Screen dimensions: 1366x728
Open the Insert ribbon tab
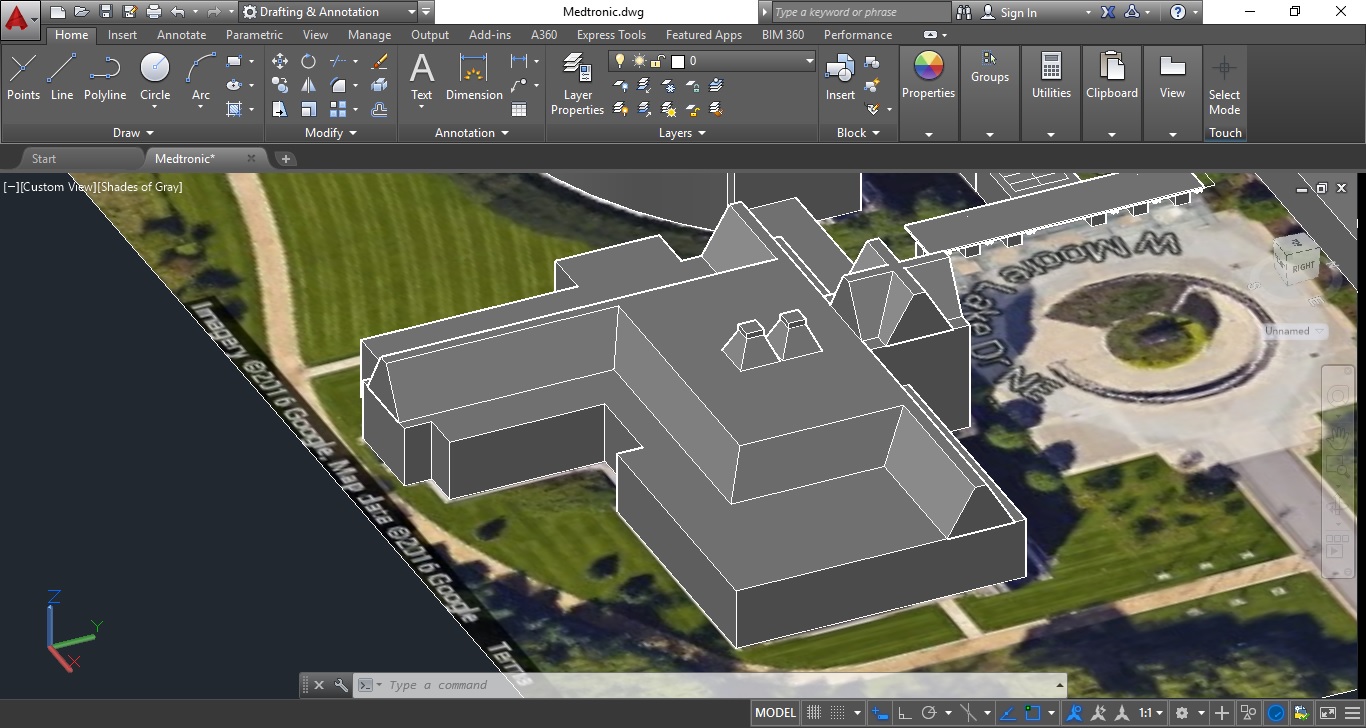pos(123,34)
